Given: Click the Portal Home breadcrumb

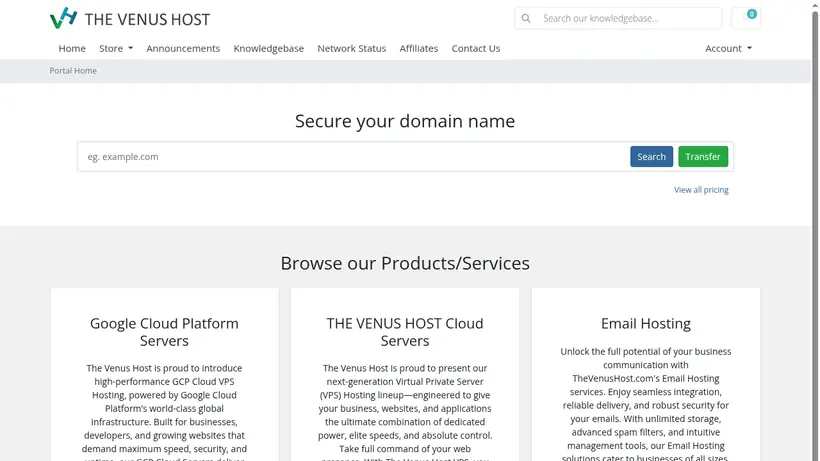Looking at the screenshot, I should click(73, 71).
